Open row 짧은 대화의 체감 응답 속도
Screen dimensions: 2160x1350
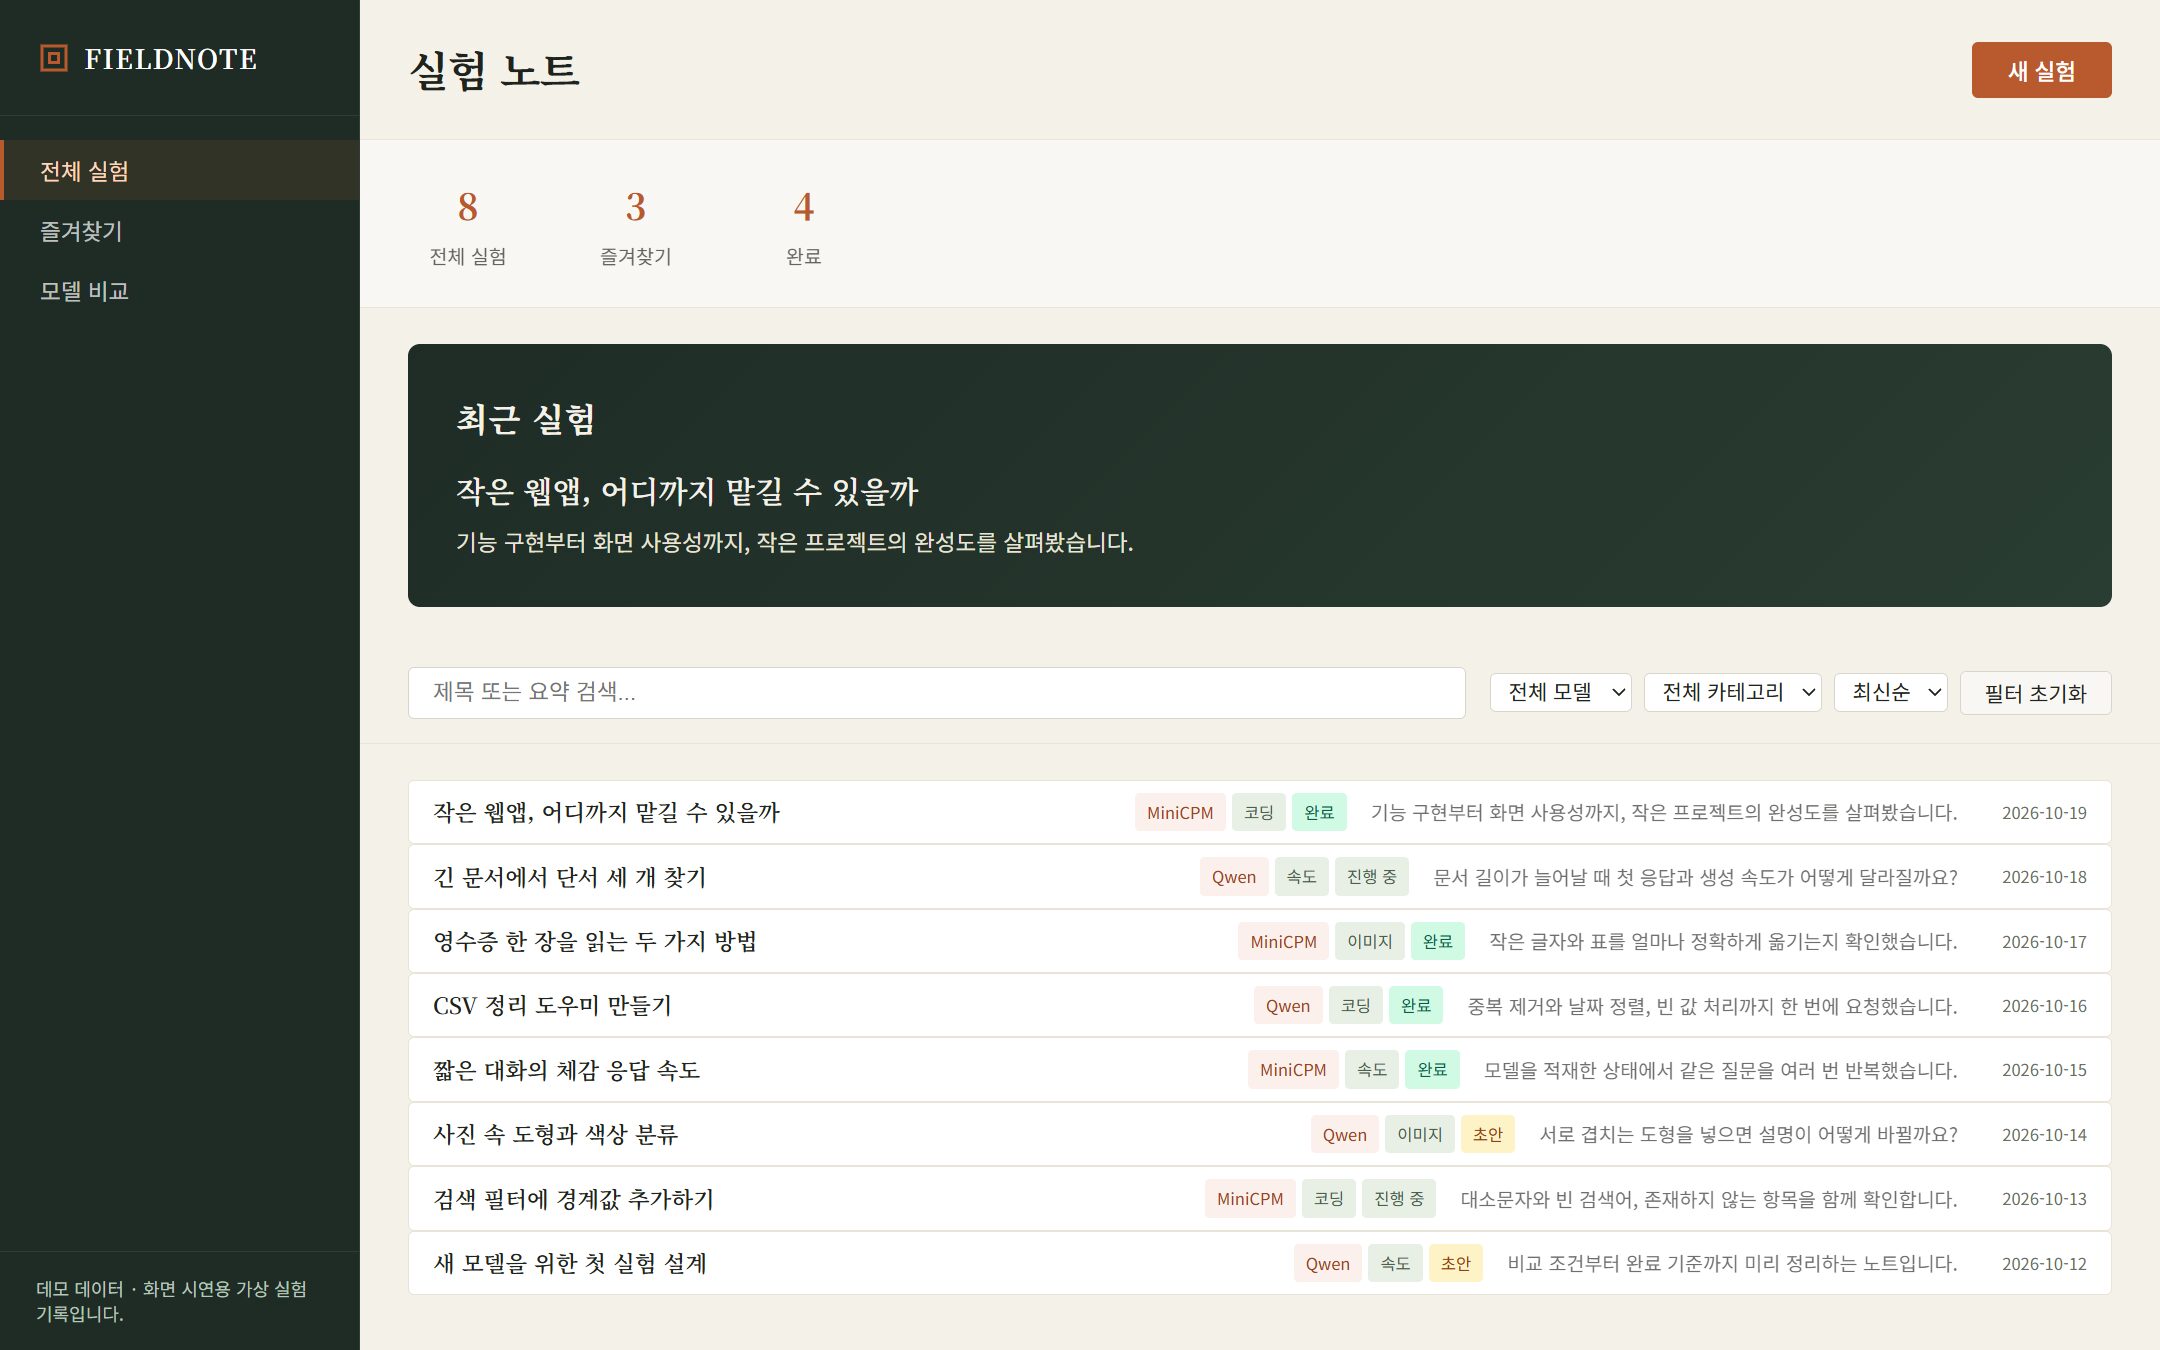coord(1259,1070)
